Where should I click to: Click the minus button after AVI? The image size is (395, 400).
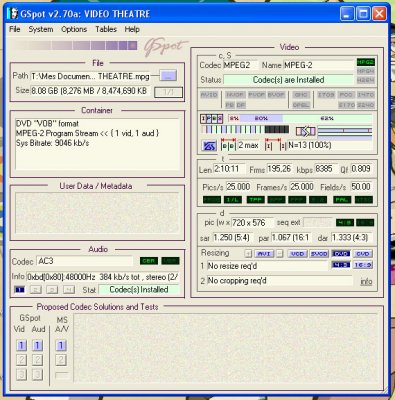pyautogui.click(x=280, y=254)
